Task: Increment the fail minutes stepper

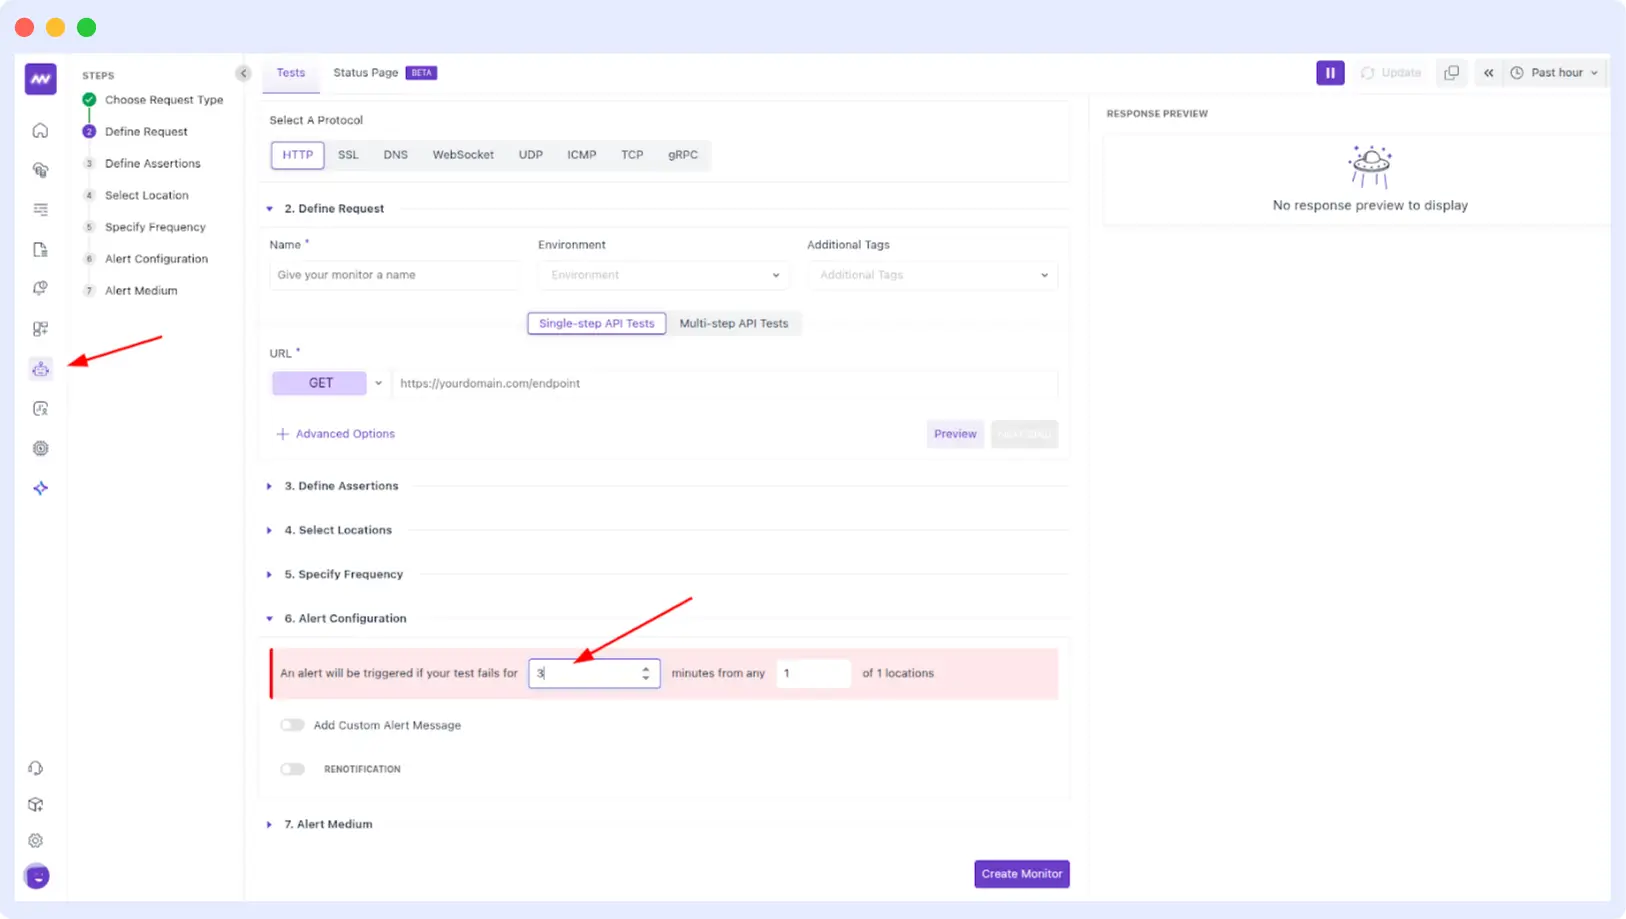Action: (646, 668)
